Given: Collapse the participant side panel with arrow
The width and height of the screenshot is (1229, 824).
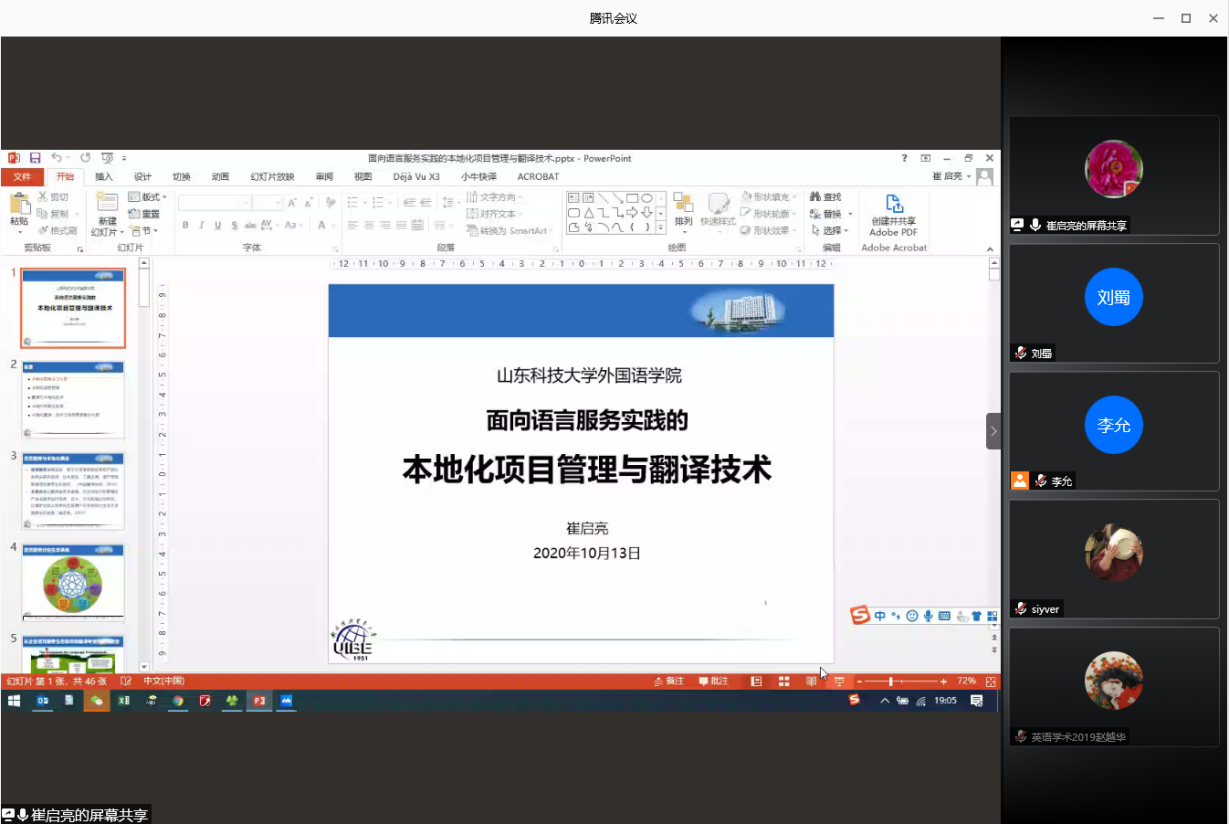Looking at the screenshot, I should 993,431.
